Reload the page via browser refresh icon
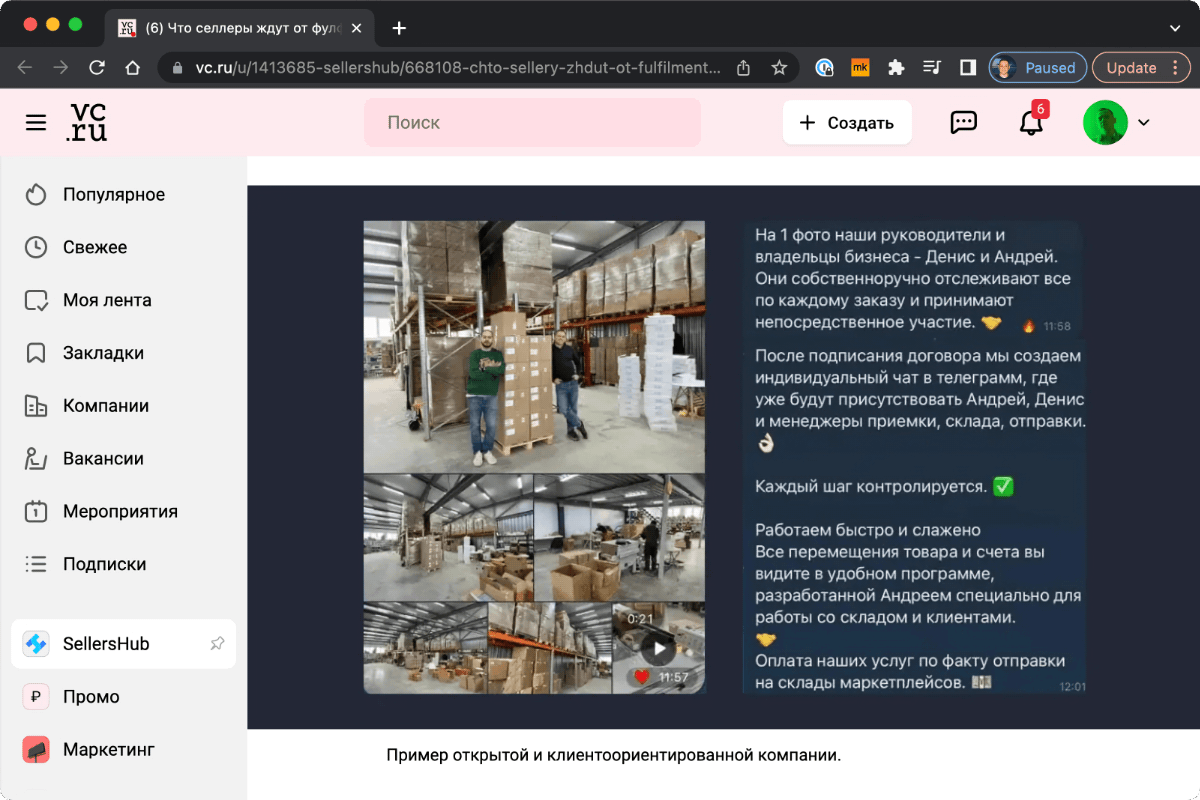 point(96,67)
